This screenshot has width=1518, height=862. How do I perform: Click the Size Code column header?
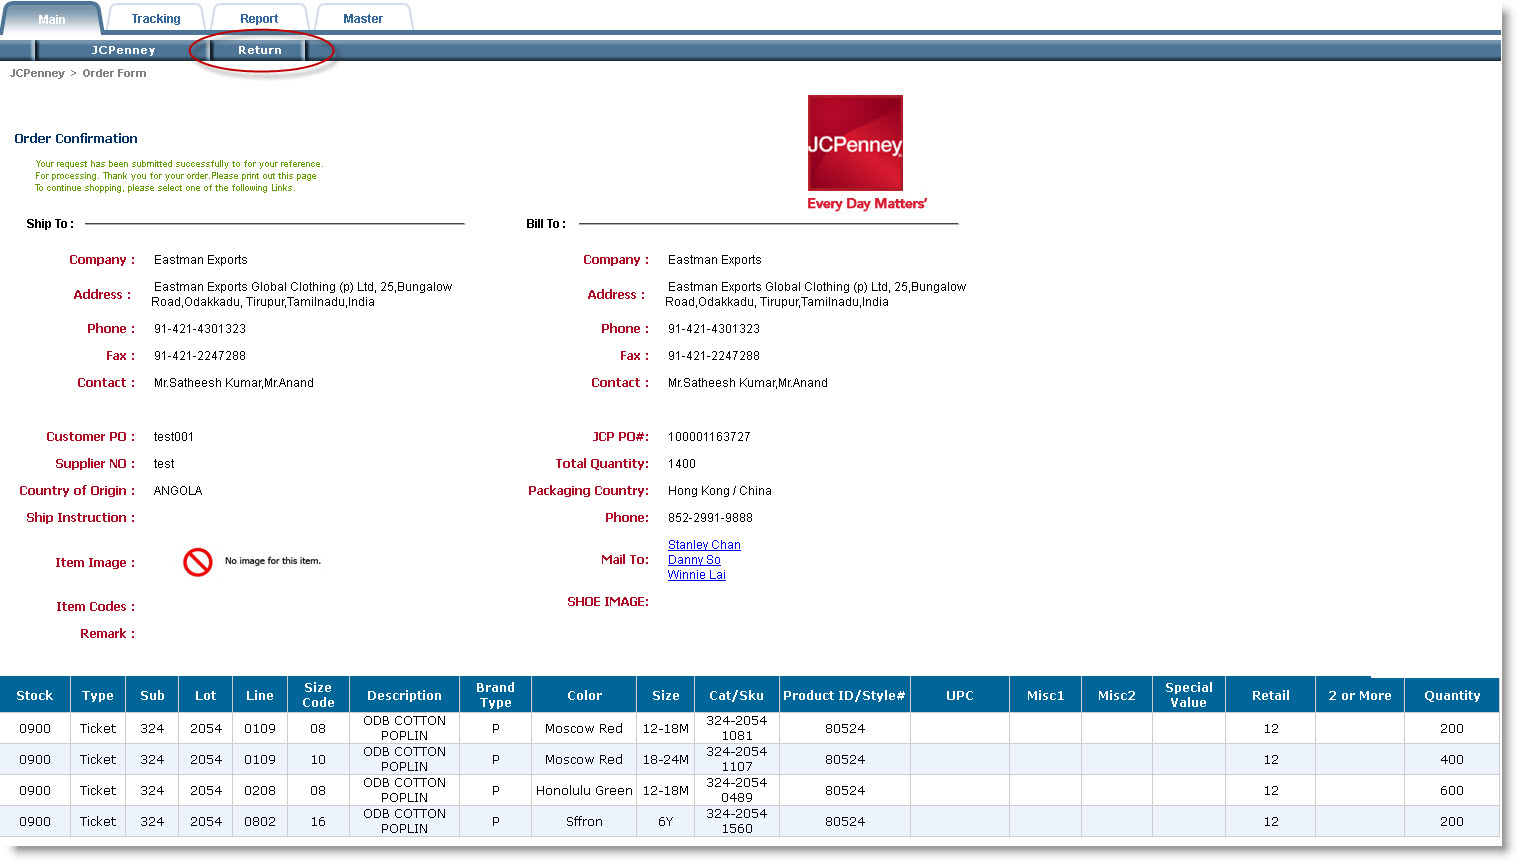pyautogui.click(x=318, y=695)
